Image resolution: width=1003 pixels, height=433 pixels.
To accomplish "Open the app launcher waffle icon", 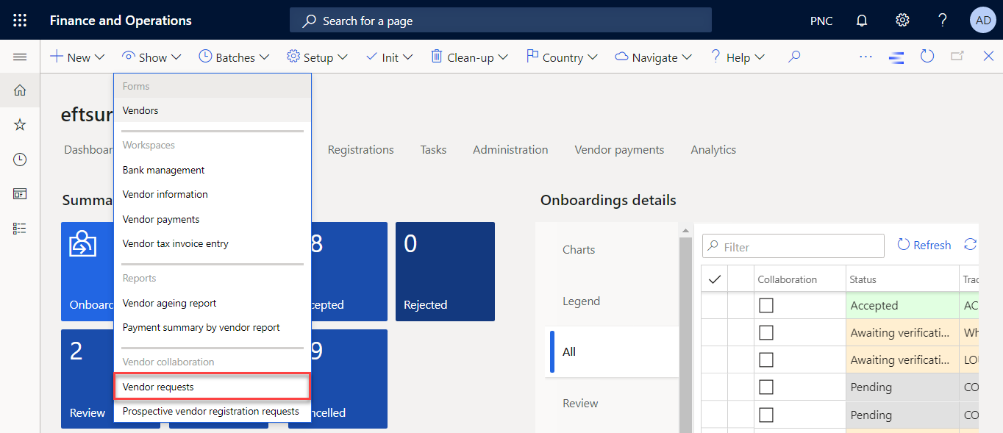I will [20, 20].
